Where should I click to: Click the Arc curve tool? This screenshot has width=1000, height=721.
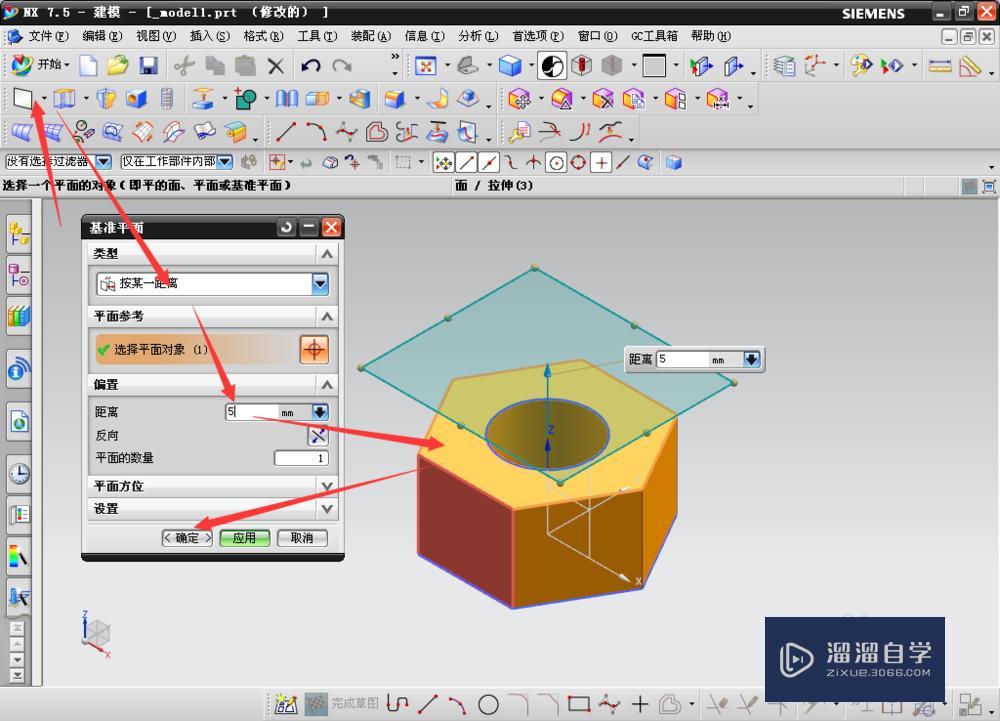point(316,131)
